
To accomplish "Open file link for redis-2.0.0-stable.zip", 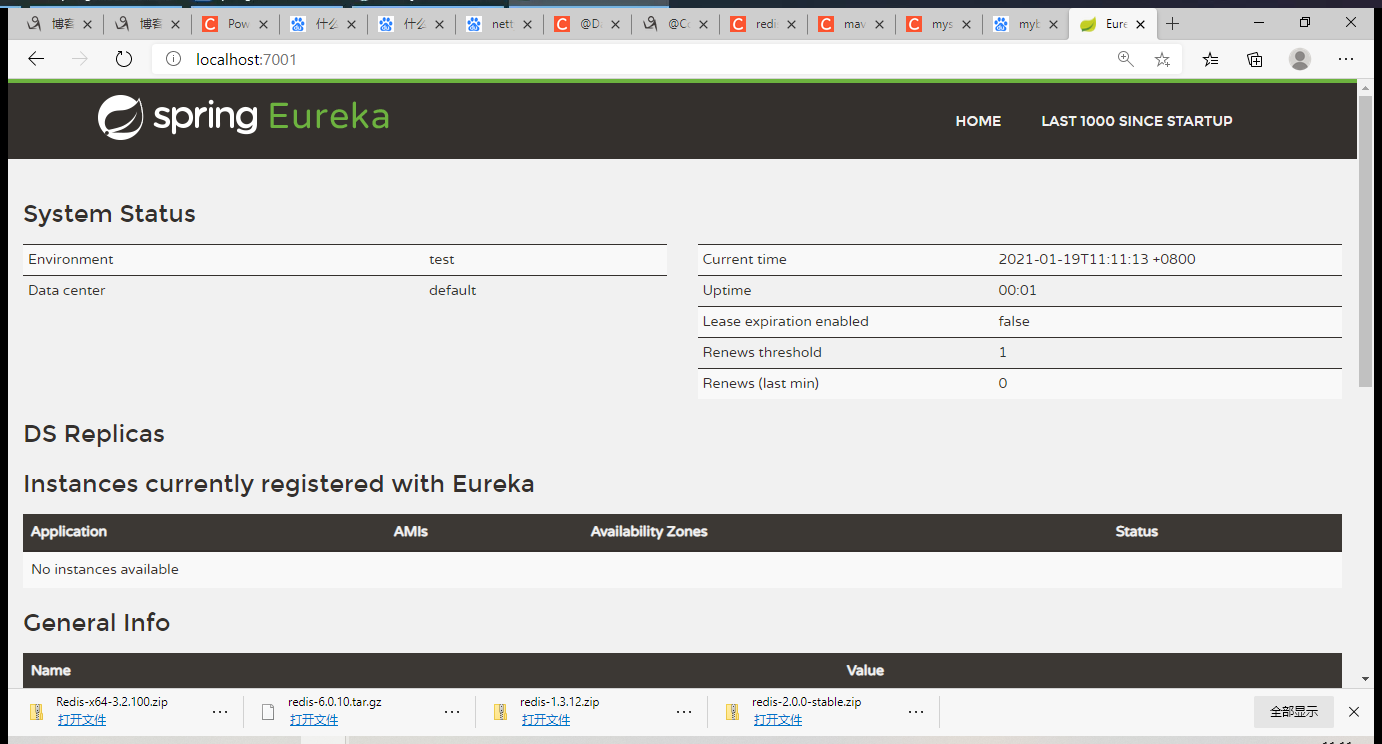I will (x=778, y=720).
